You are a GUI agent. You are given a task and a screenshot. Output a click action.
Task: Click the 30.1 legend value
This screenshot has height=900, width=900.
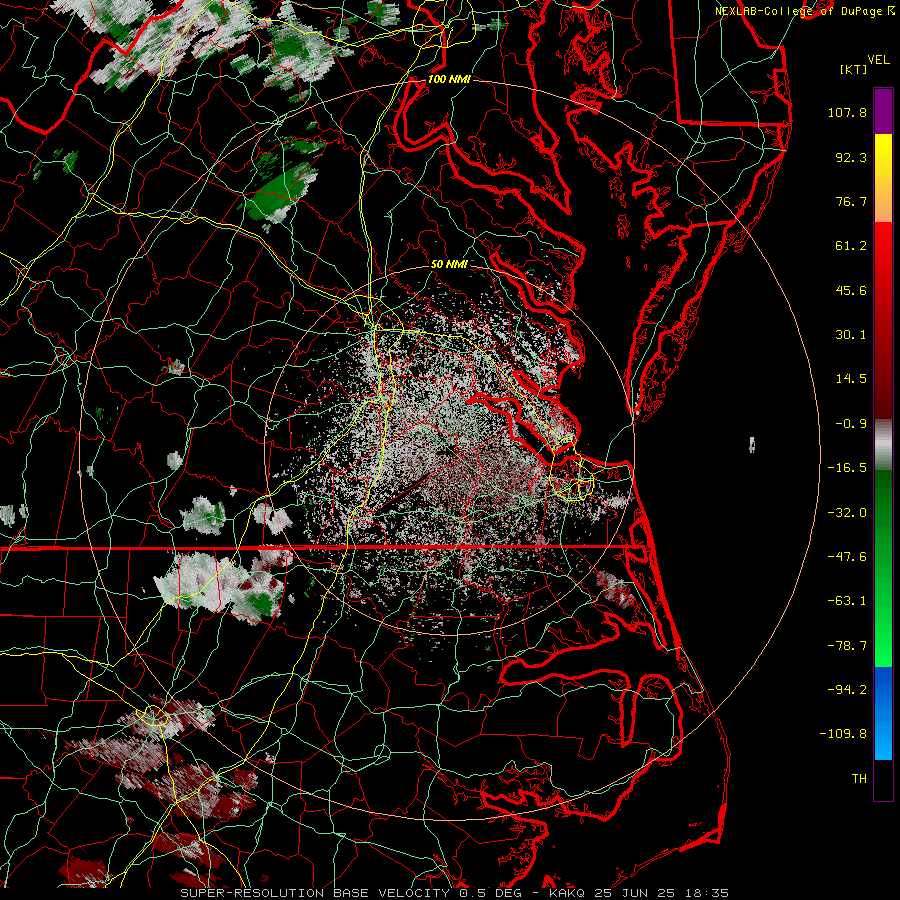click(851, 335)
